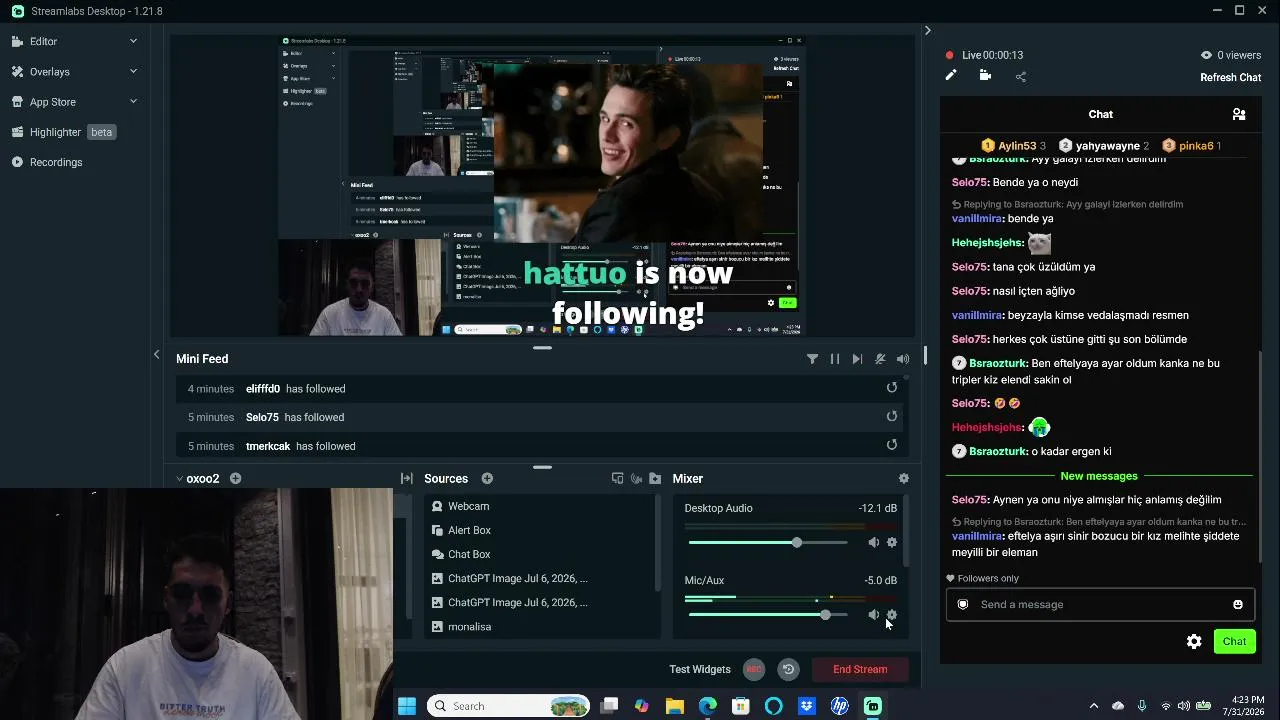
Task: Click the chat panel scrollbar
Action: pos(1260,455)
